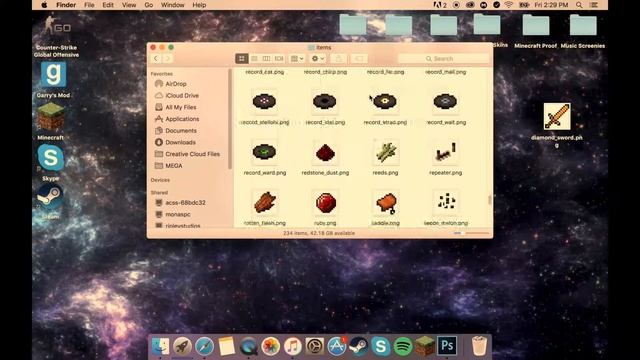Click the Wi-Fi status icon

click(x=509, y=5)
